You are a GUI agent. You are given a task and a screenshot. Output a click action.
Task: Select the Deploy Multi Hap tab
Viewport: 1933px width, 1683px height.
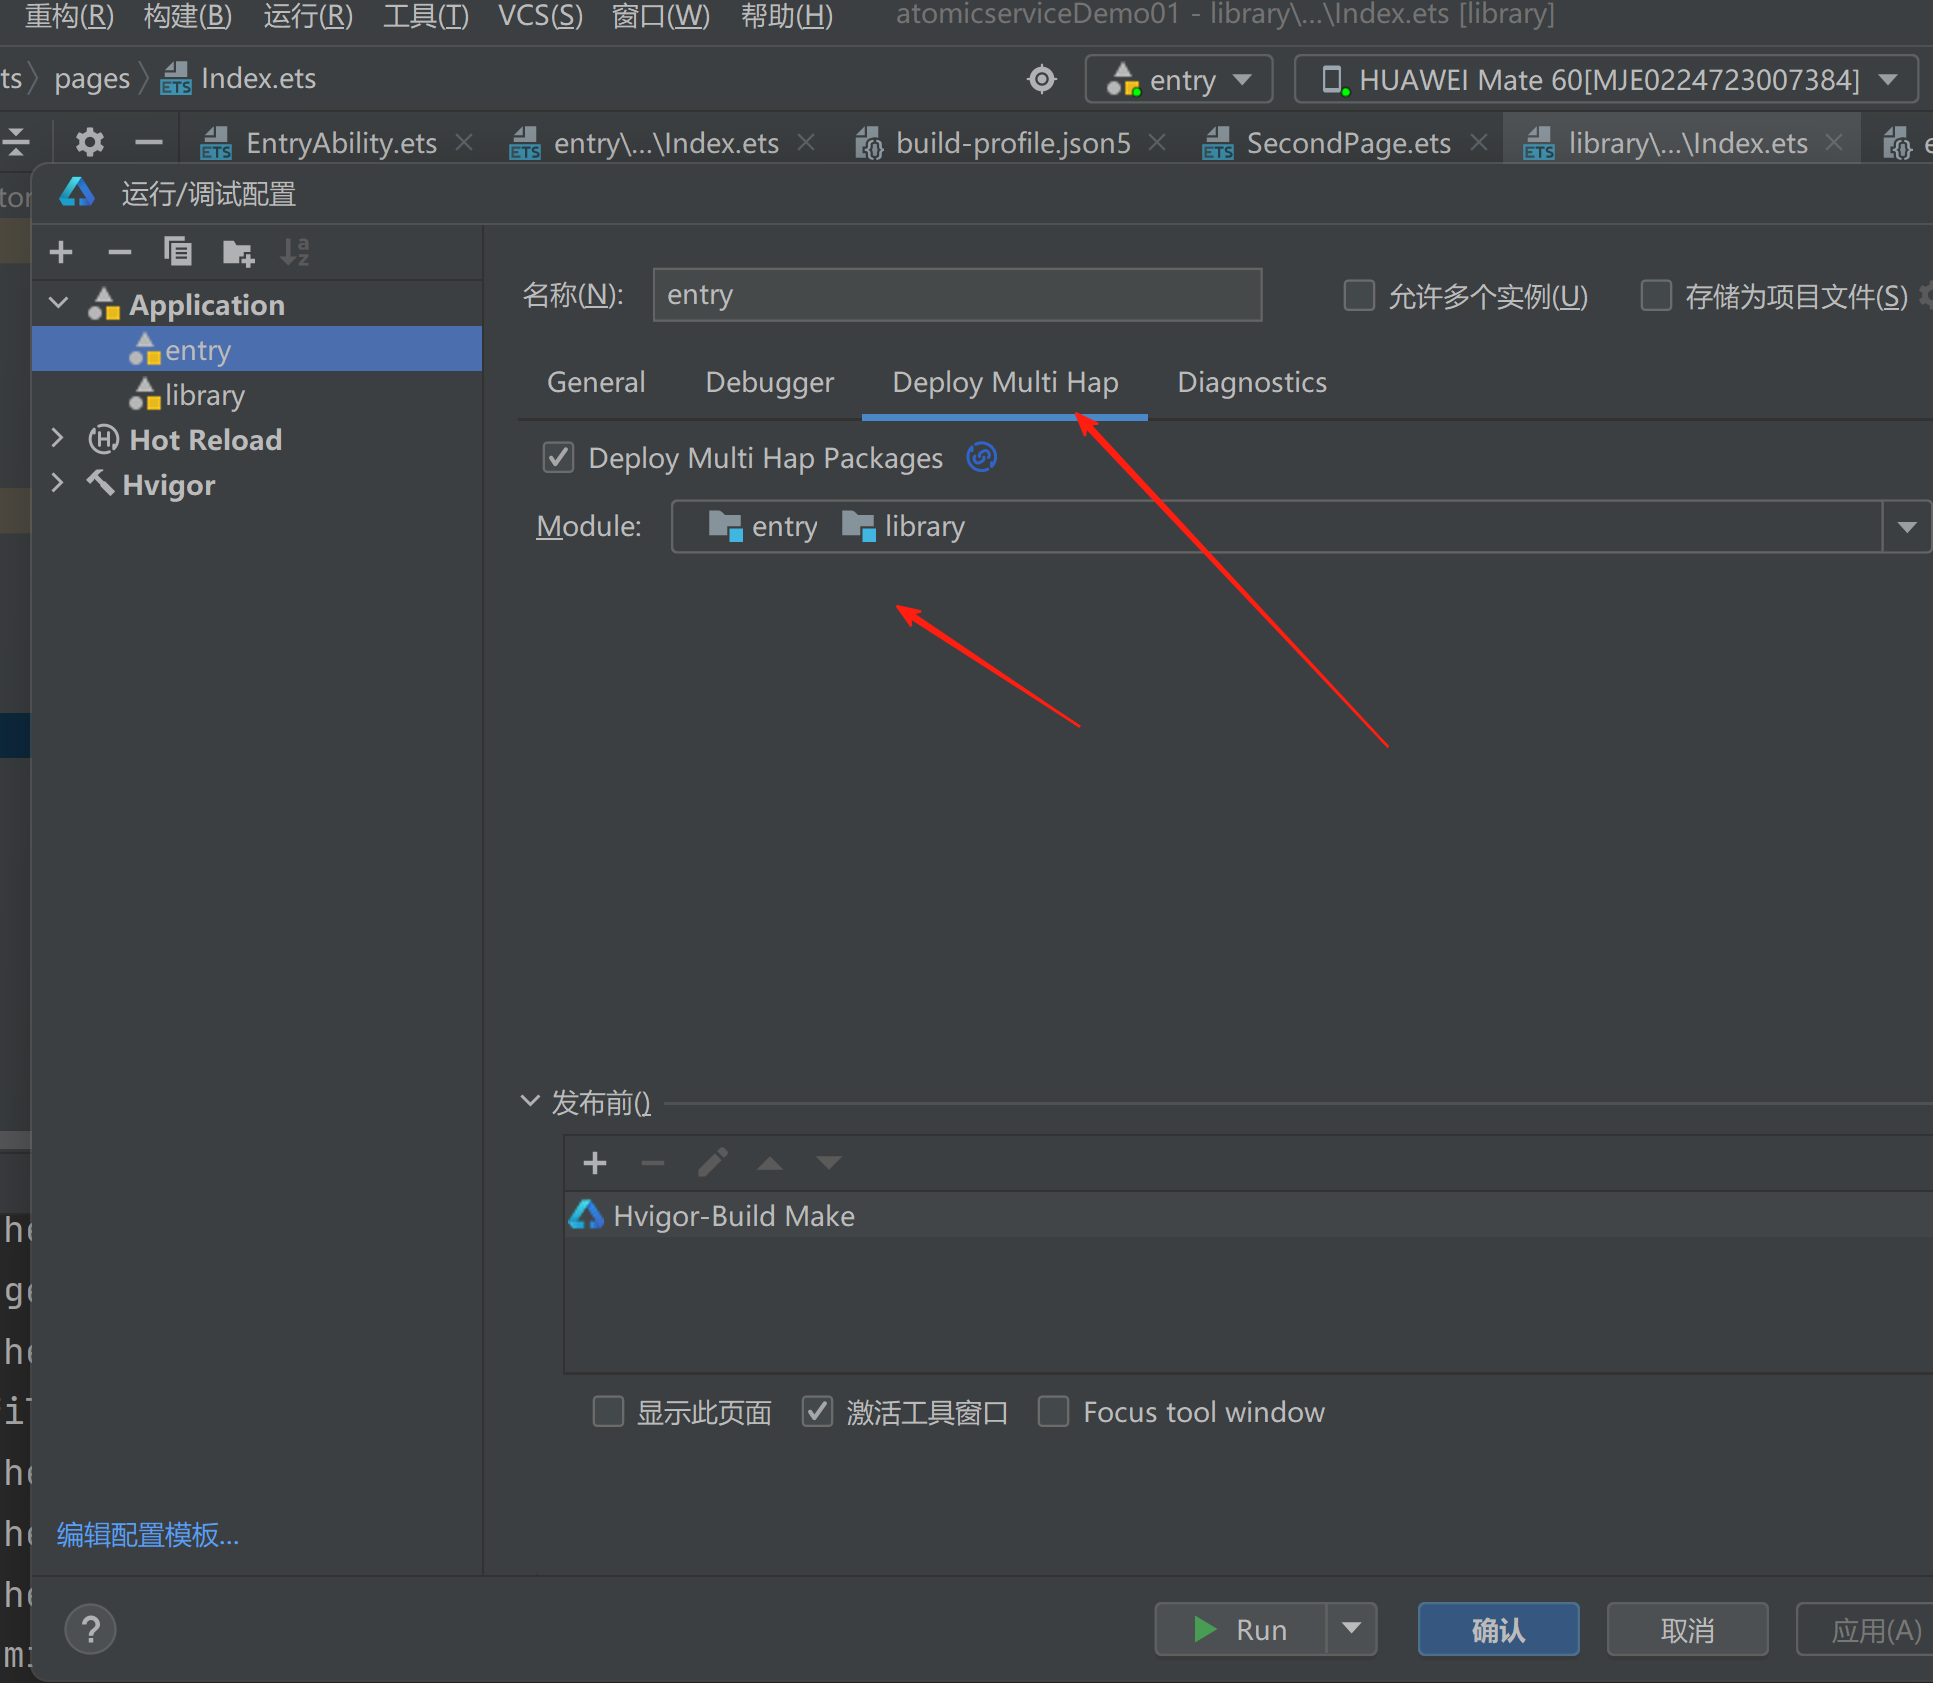1005,382
